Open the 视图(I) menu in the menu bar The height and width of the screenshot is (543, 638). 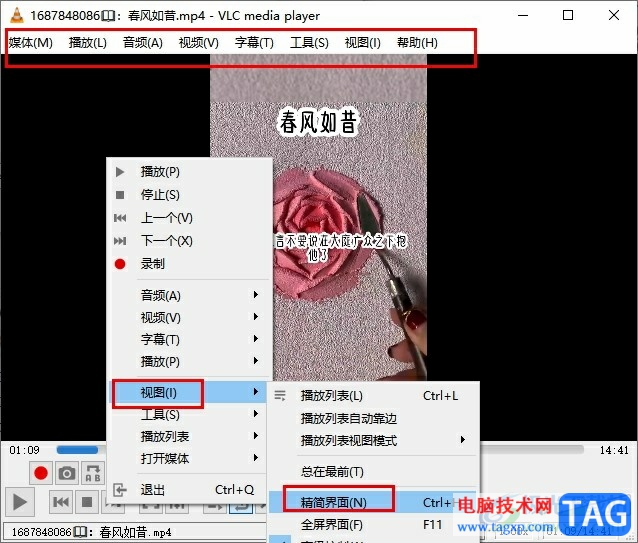point(363,43)
